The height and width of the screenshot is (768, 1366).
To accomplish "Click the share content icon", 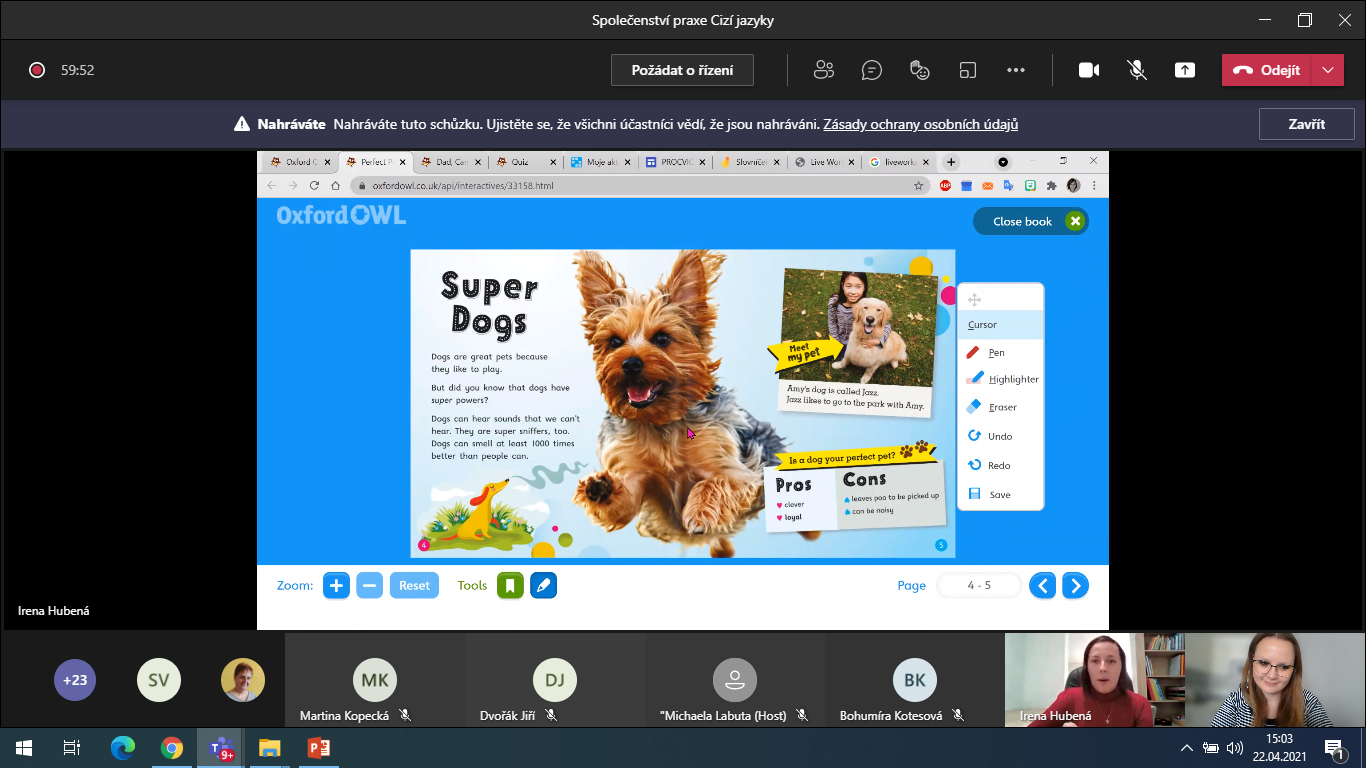I will pos(1185,70).
